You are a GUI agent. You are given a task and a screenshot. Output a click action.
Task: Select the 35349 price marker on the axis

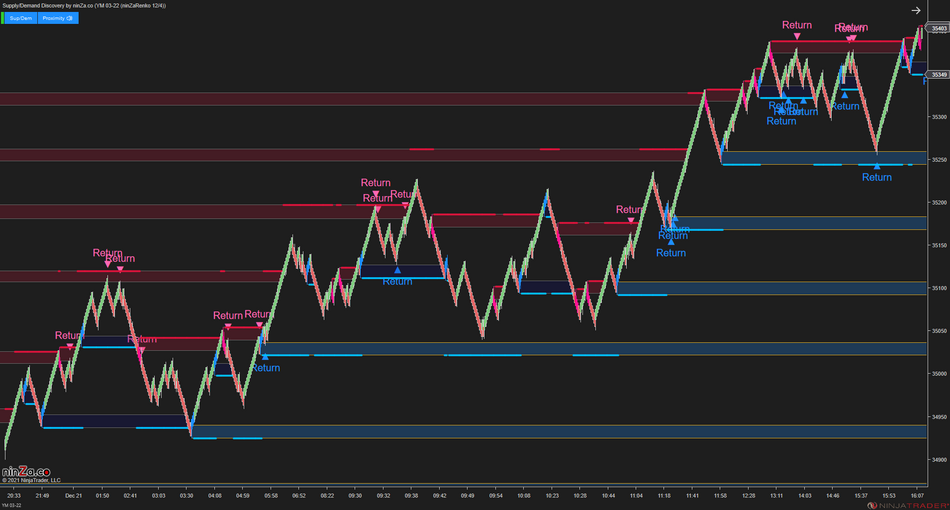point(939,74)
